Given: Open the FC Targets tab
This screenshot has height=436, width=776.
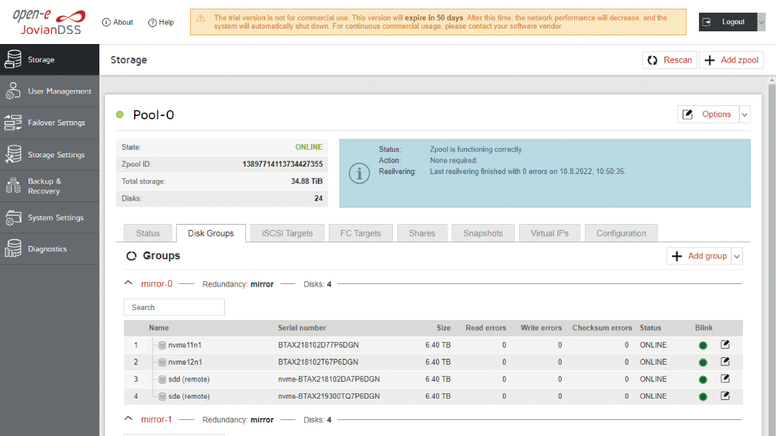Looking at the screenshot, I should pyautogui.click(x=361, y=233).
